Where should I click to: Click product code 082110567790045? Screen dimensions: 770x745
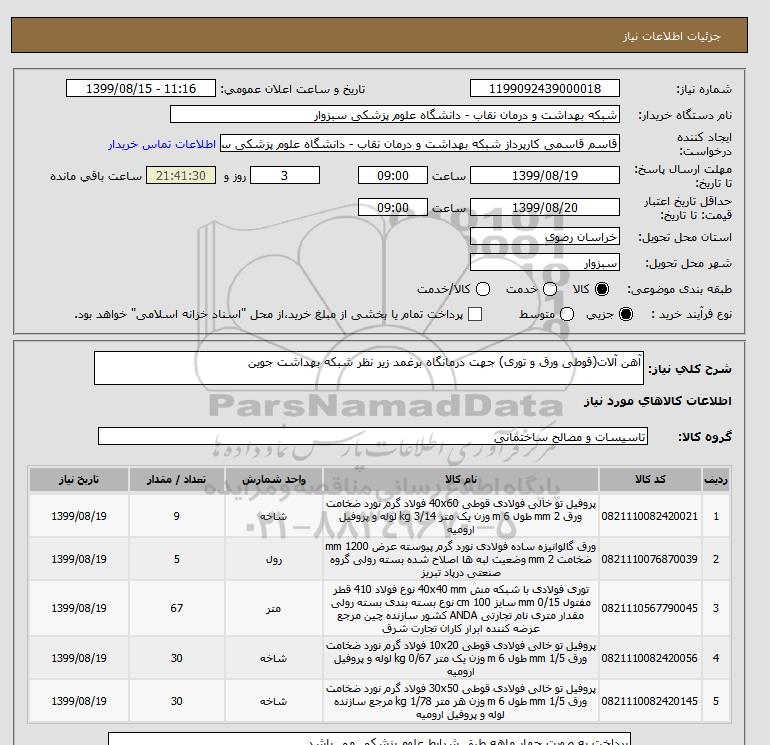(x=650, y=608)
